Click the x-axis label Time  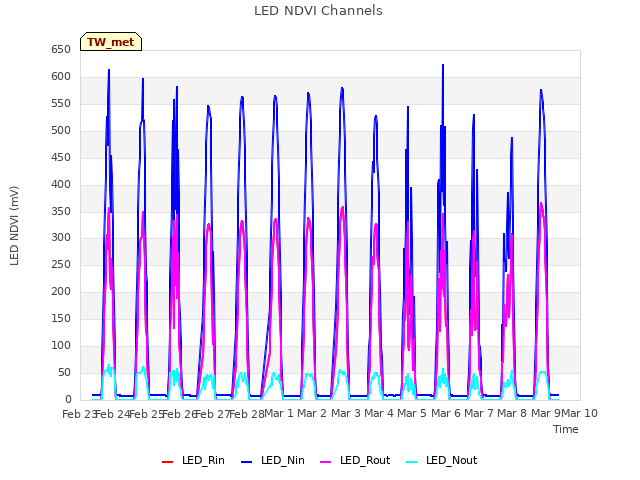pos(565,429)
